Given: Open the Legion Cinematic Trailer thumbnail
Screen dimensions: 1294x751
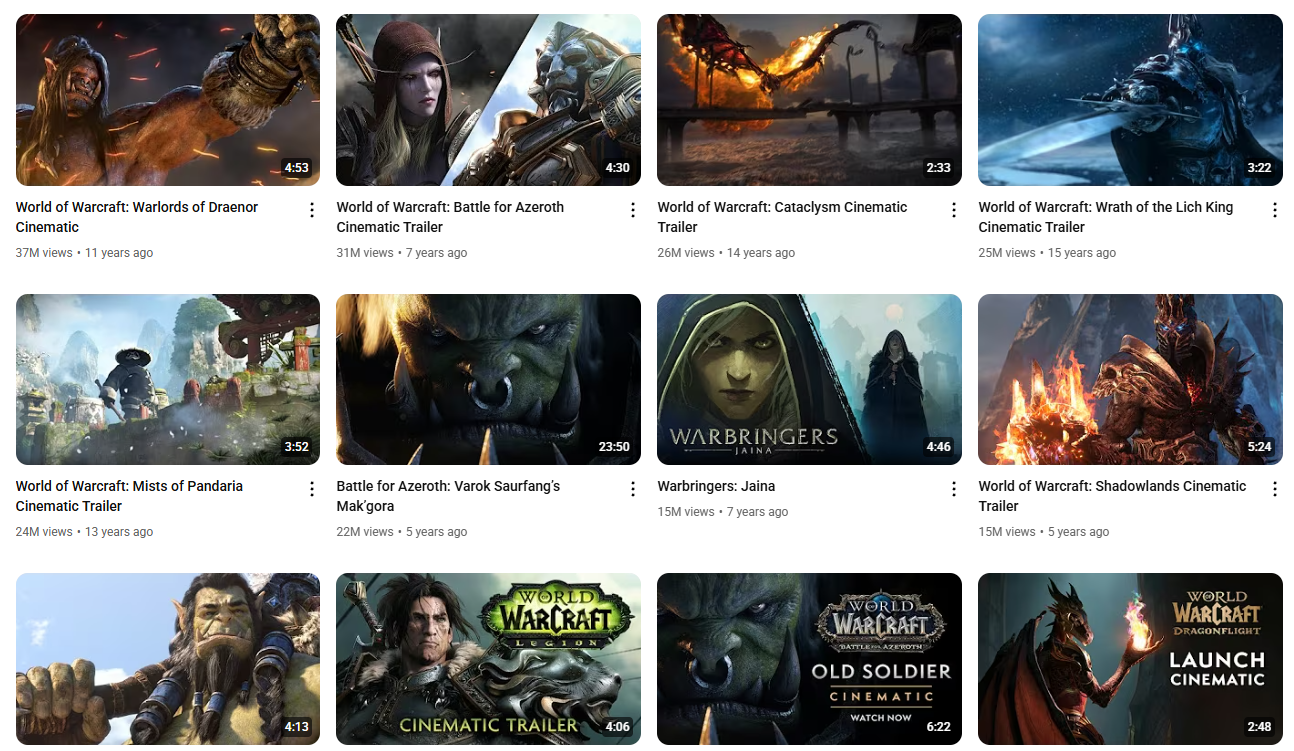Looking at the screenshot, I should tap(489, 659).
